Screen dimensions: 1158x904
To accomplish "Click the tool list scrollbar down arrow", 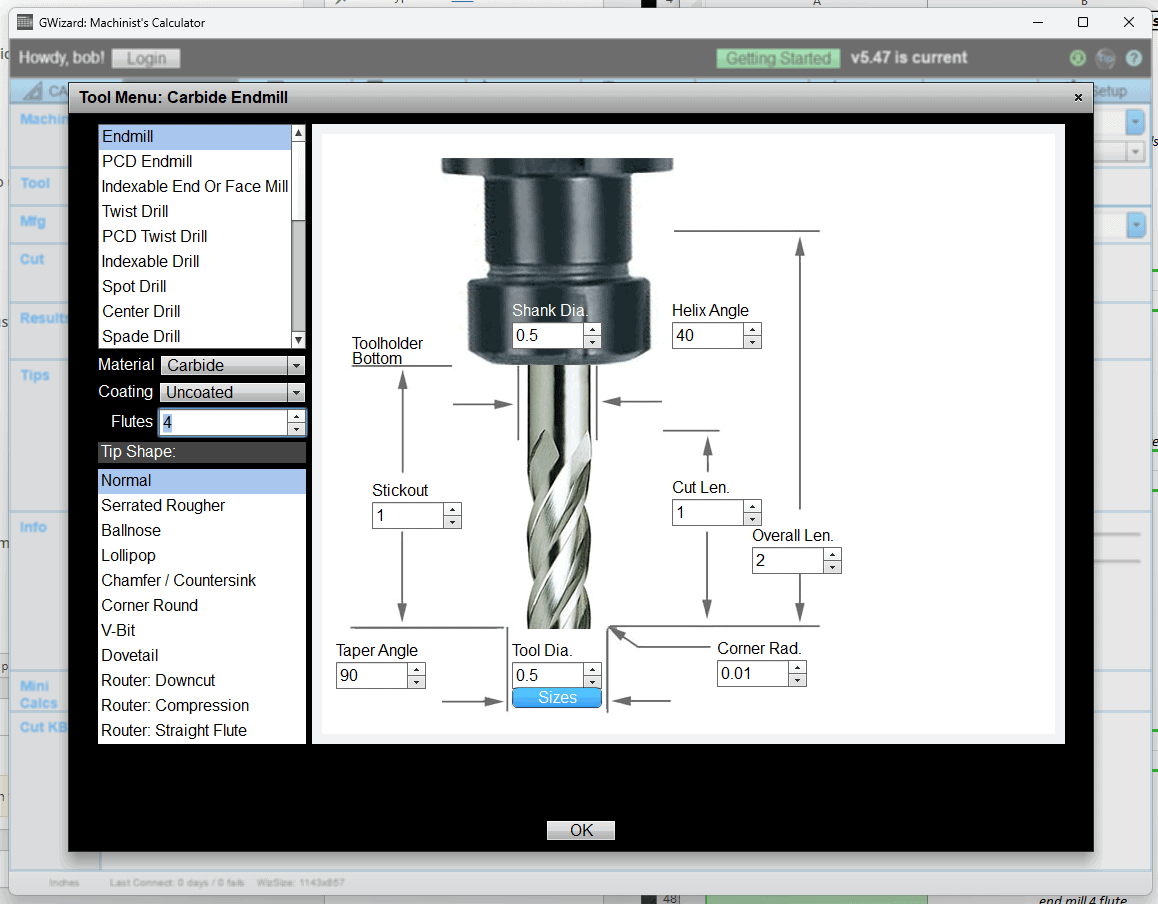I will coord(298,337).
